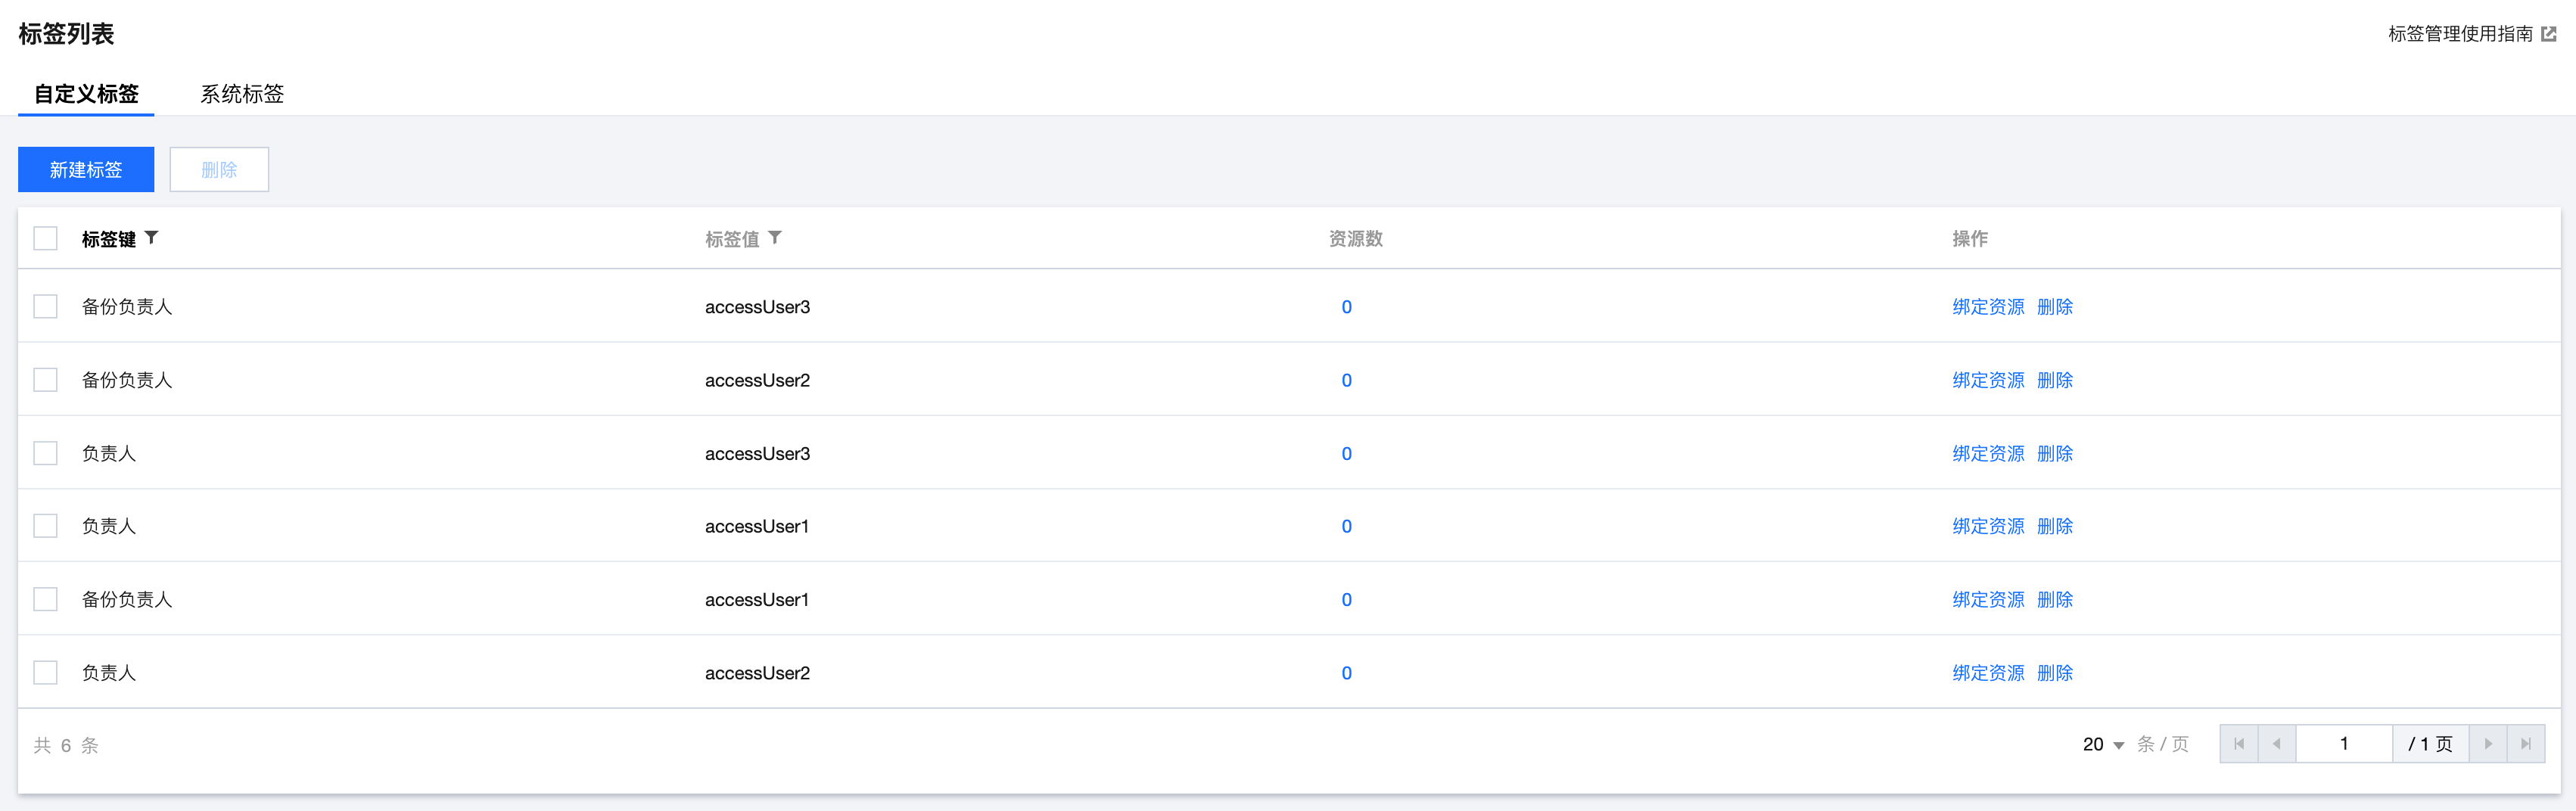Click the 标签键 filter funnel icon

point(152,238)
